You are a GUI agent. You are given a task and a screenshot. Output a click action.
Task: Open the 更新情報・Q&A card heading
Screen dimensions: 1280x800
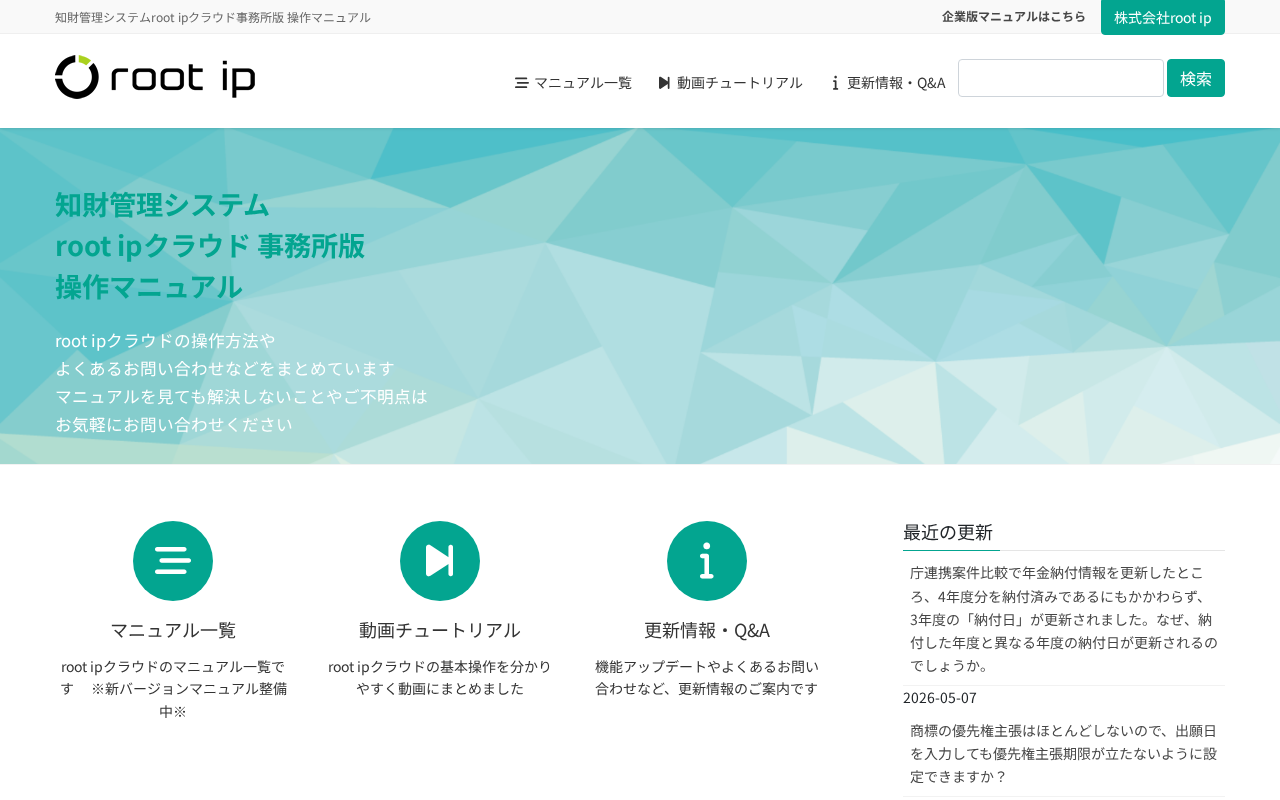pyautogui.click(x=707, y=630)
